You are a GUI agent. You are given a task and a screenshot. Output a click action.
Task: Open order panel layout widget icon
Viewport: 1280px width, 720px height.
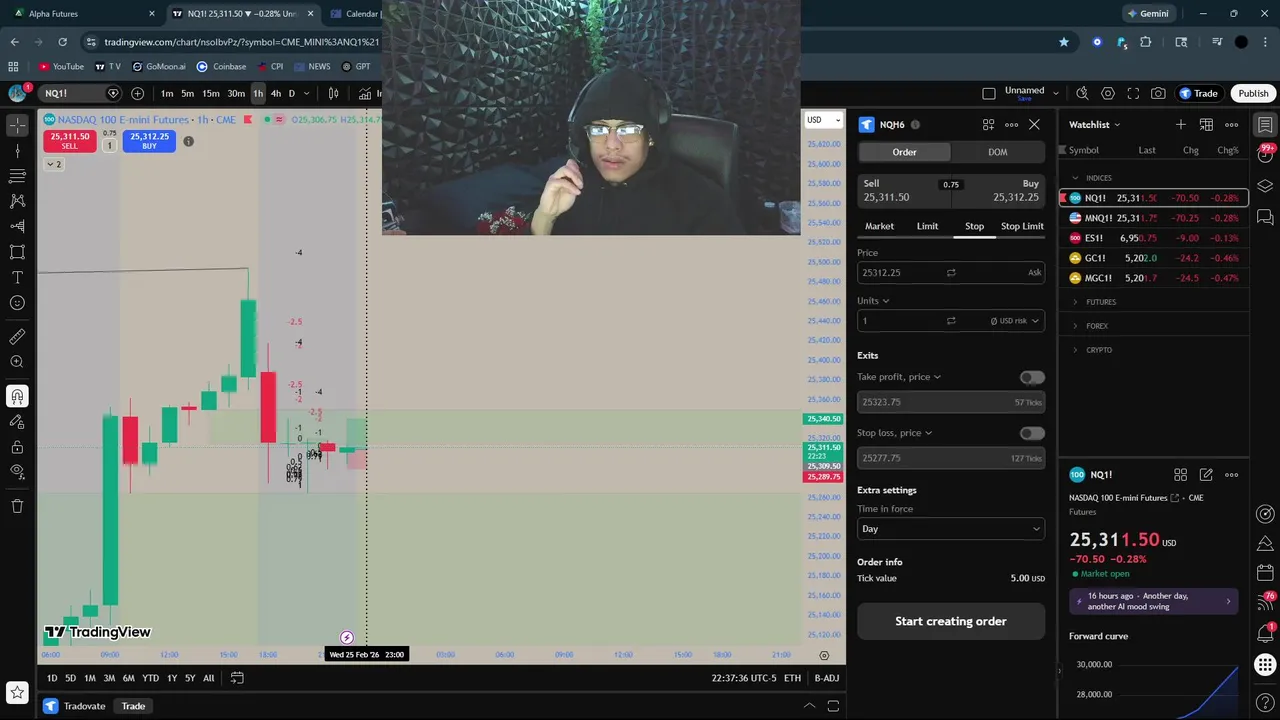(x=988, y=124)
